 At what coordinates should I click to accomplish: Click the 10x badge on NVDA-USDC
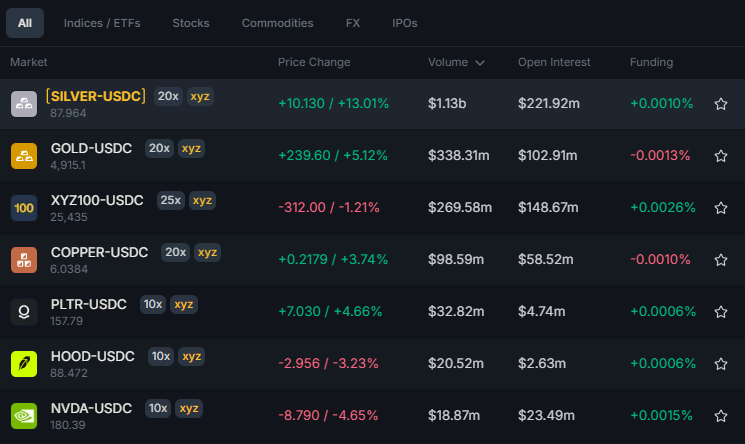click(x=158, y=408)
